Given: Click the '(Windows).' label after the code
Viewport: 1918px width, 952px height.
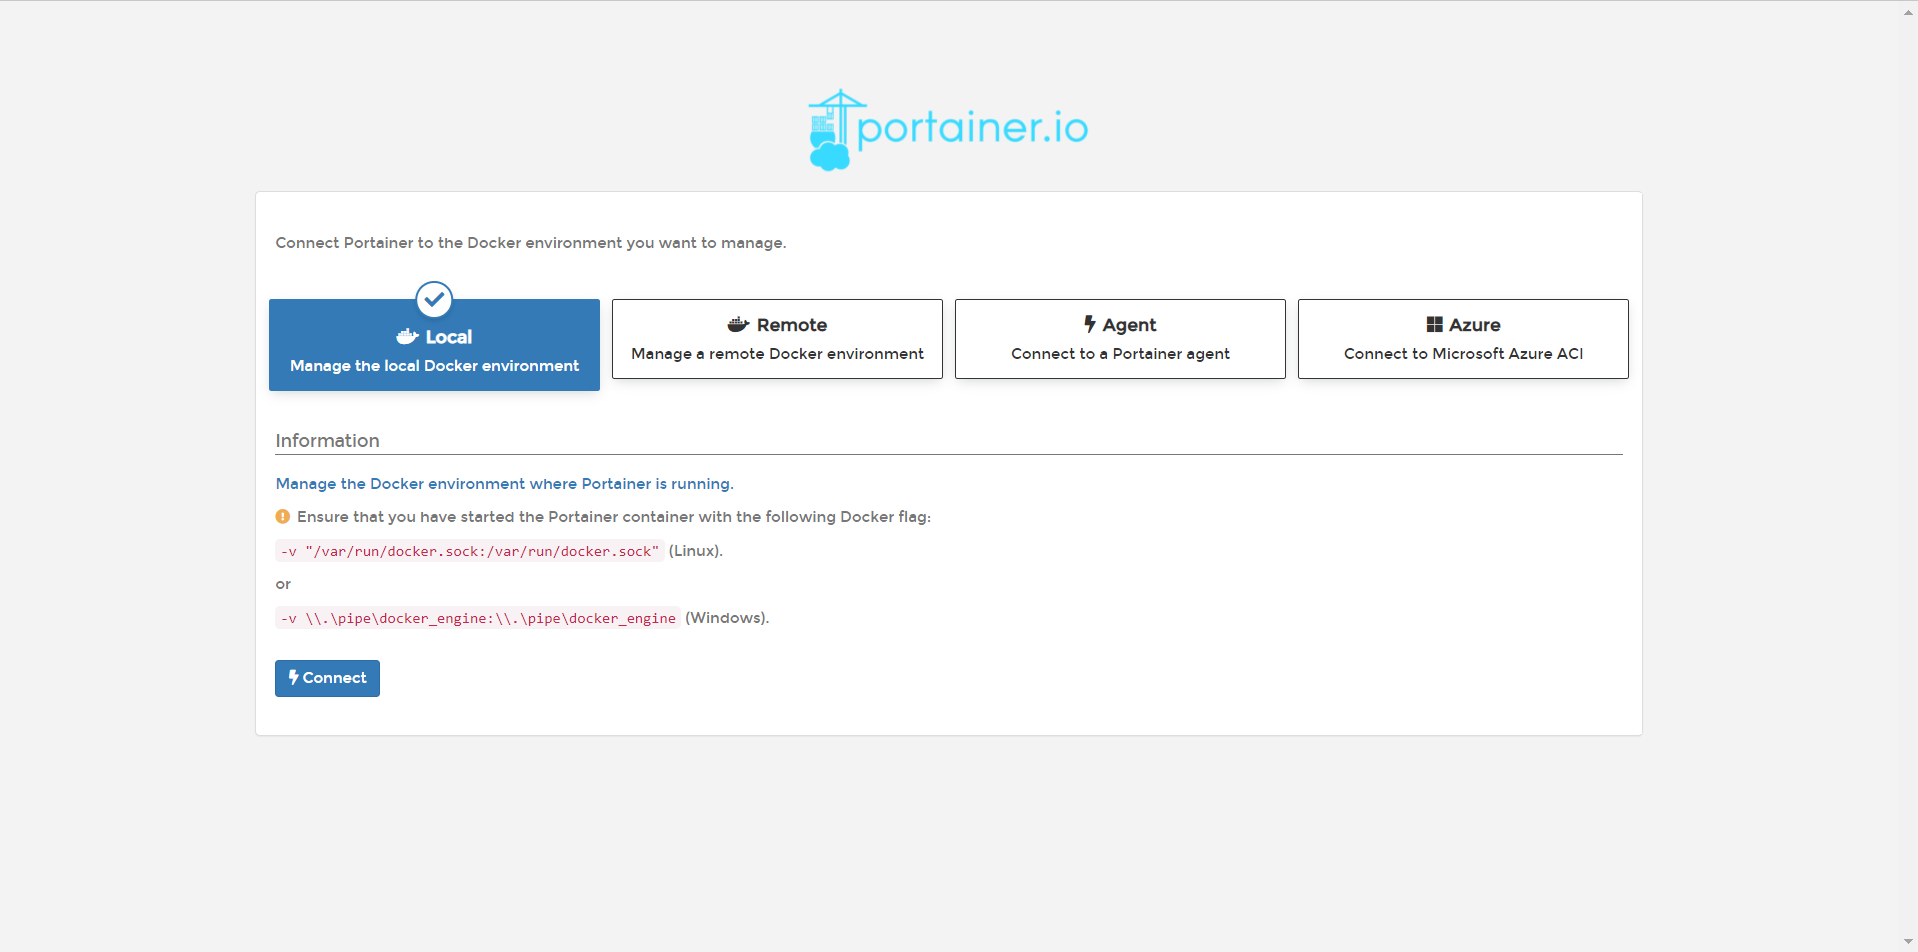Looking at the screenshot, I should point(727,618).
